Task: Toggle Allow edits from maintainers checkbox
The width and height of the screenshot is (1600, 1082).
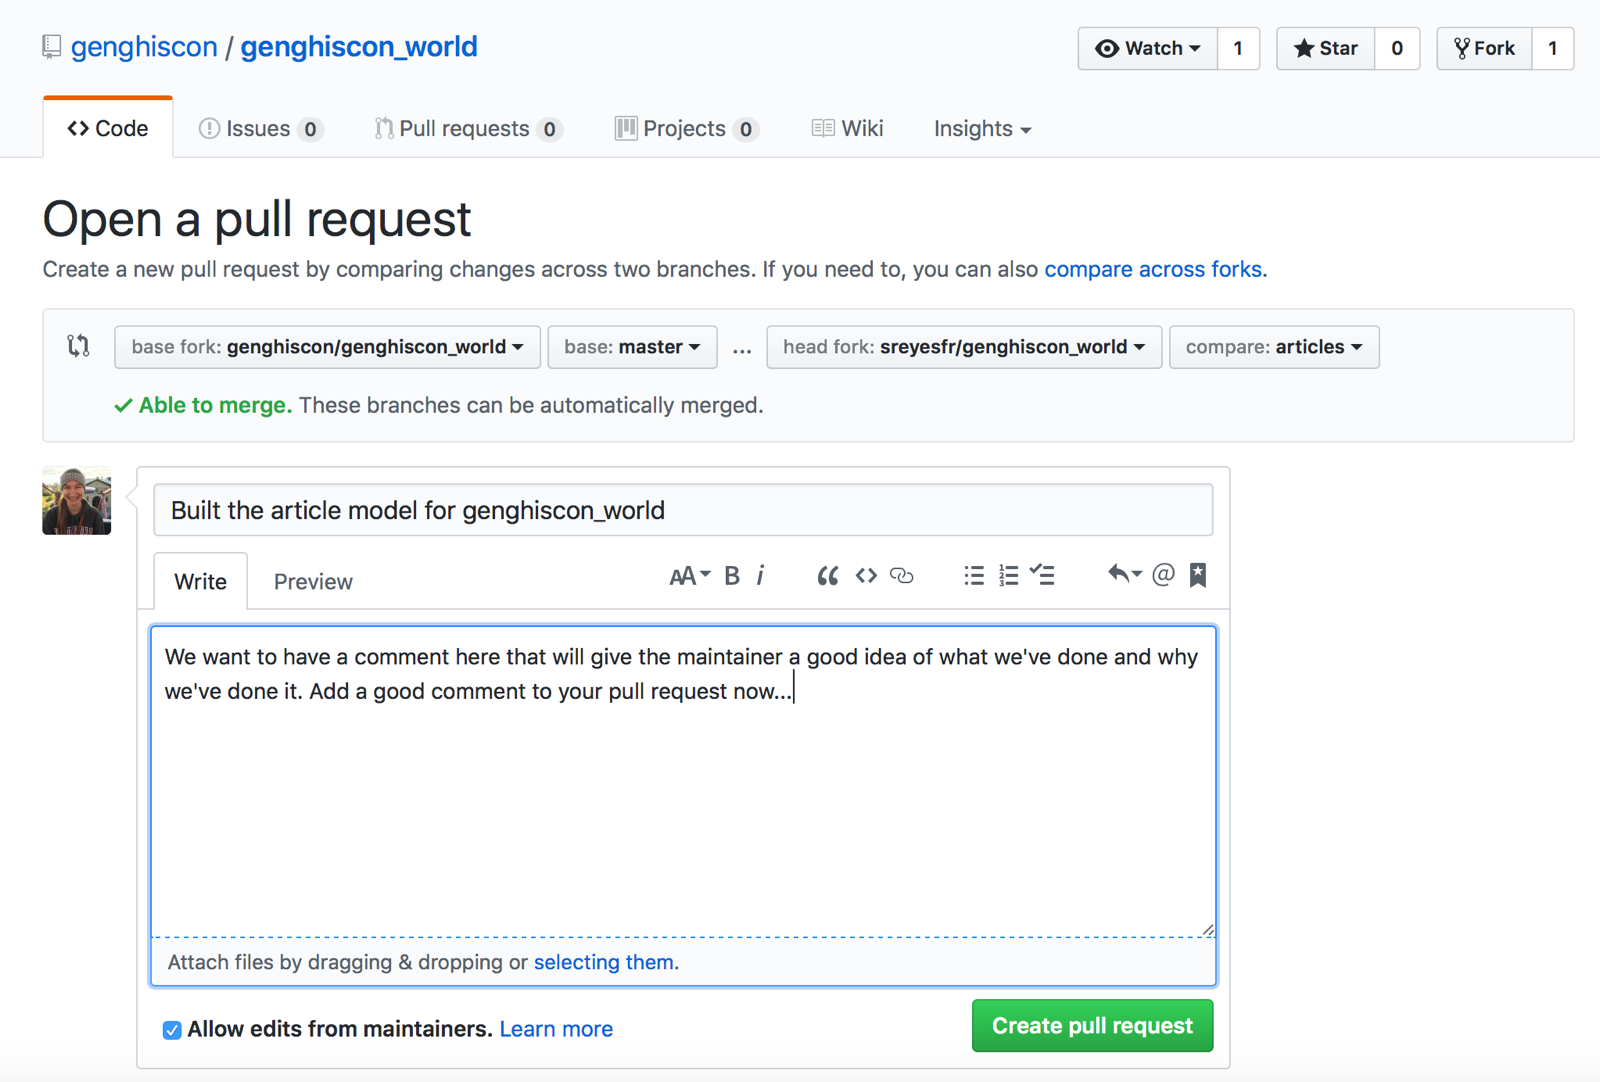Action: pyautogui.click(x=172, y=1030)
